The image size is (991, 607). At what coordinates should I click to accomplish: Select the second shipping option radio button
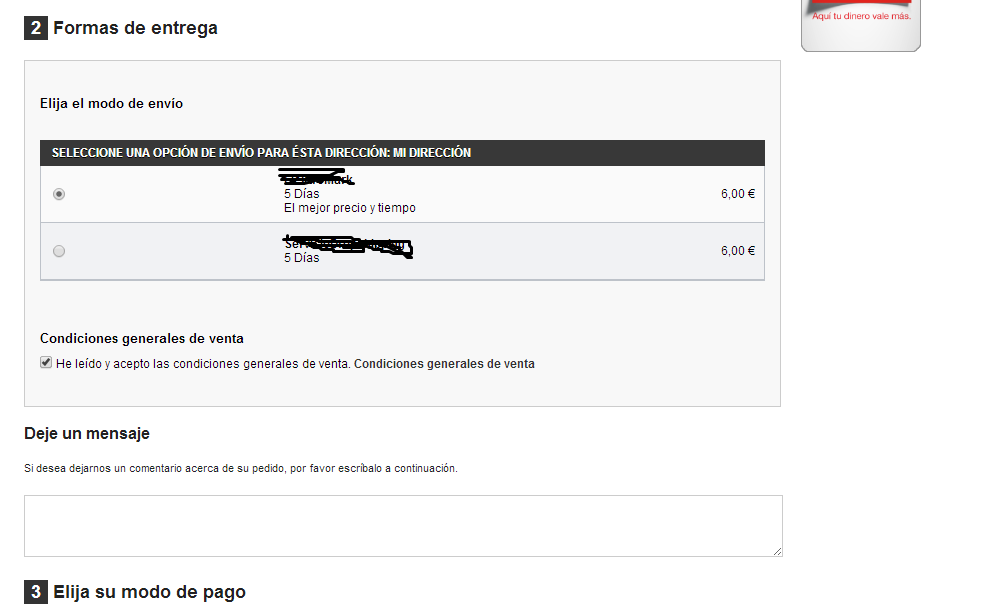point(59,251)
